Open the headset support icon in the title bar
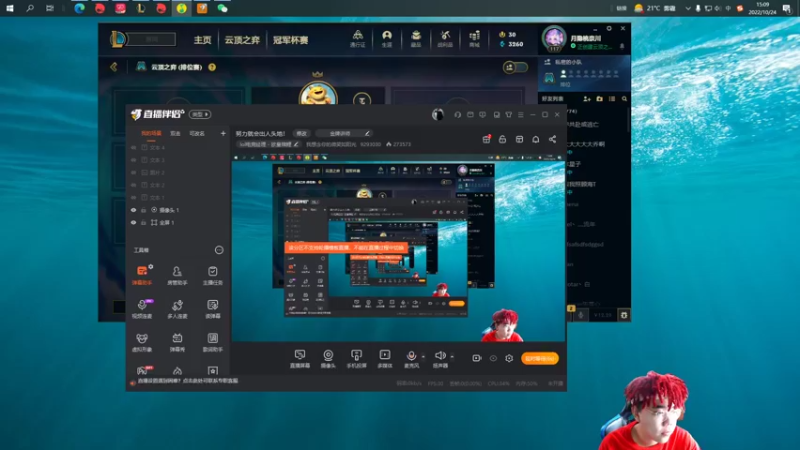This screenshot has height=450, width=800. (458, 115)
